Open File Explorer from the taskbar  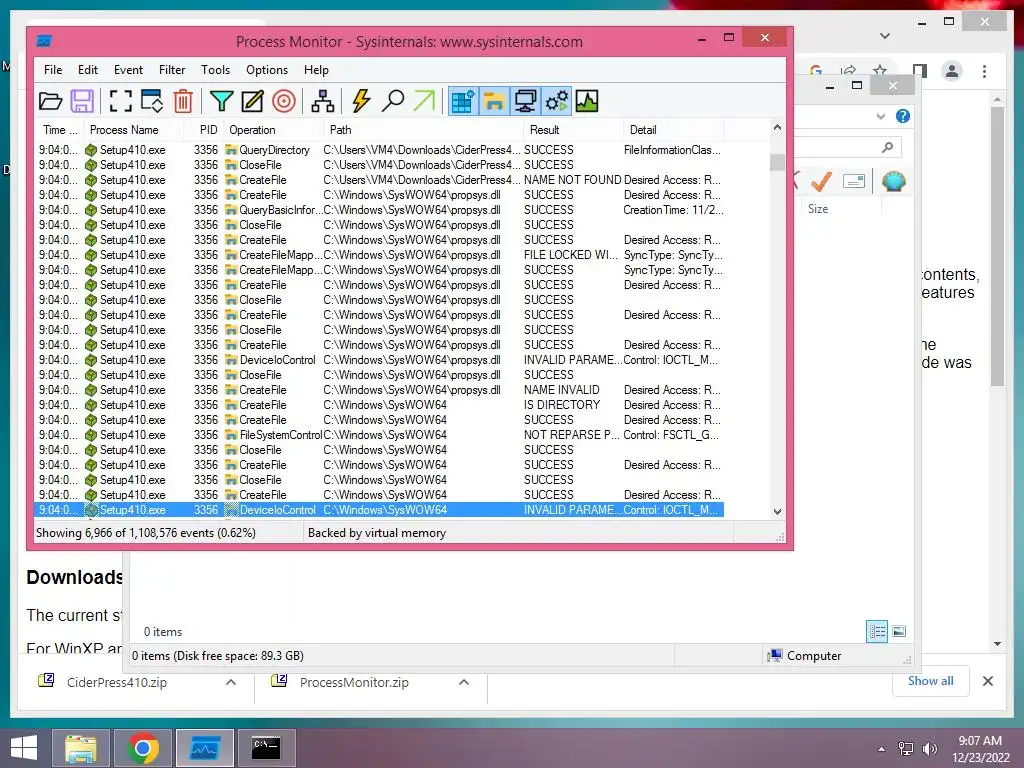pos(81,748)
